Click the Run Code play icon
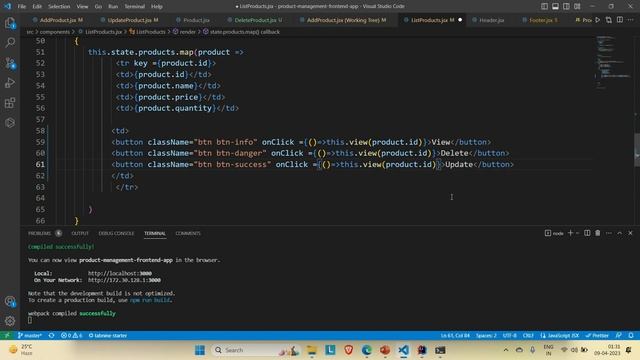This screenshot has width=640, height=360. [x=598, y=20]
